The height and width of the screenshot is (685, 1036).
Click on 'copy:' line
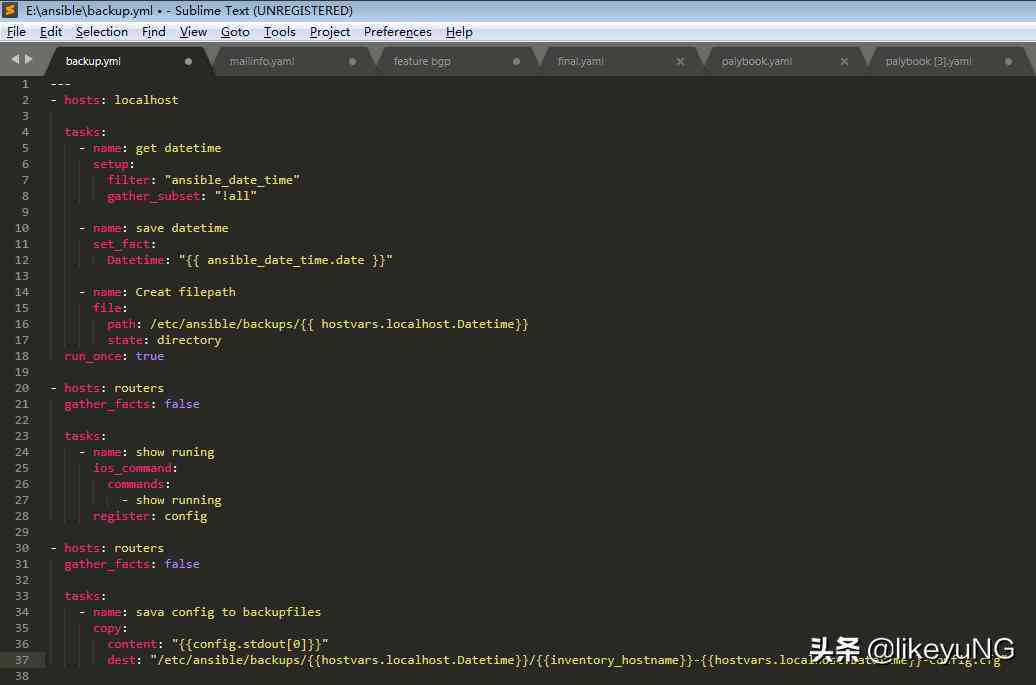(x=110, y=628)
